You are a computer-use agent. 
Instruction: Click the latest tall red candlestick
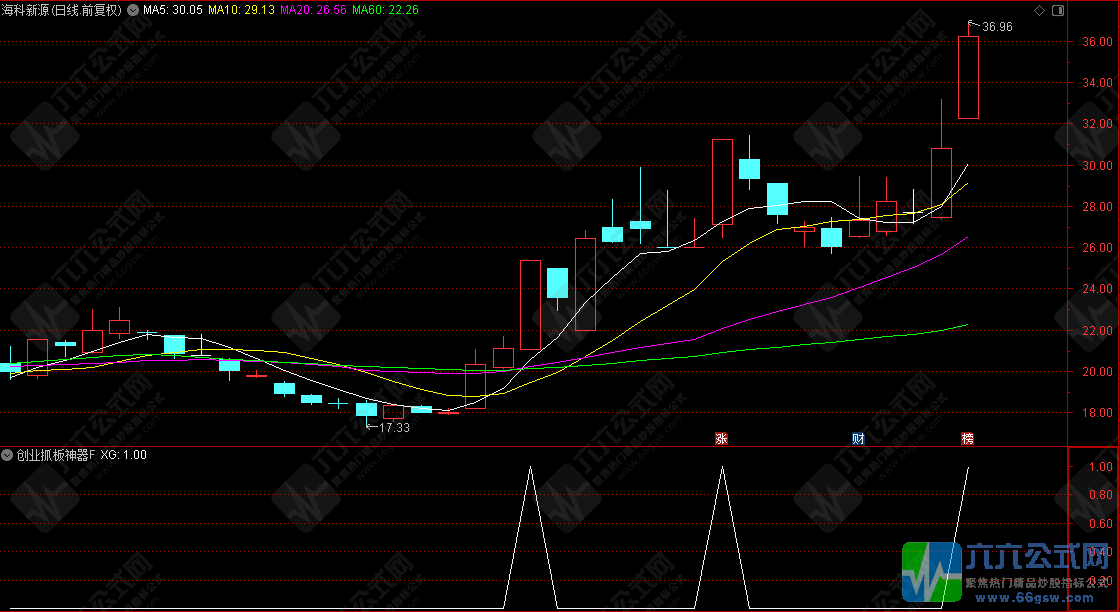968,78
